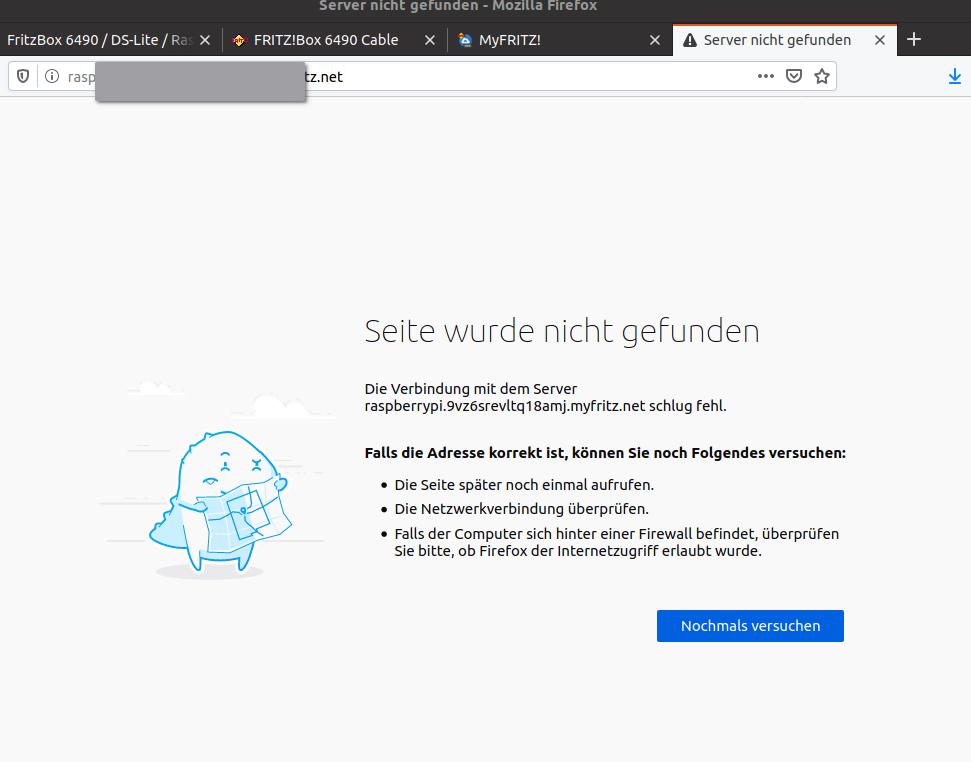The height and width of the screenshot is (762, 971).
Task: Click the tracking protection shield icon
Action: point(22,75)
